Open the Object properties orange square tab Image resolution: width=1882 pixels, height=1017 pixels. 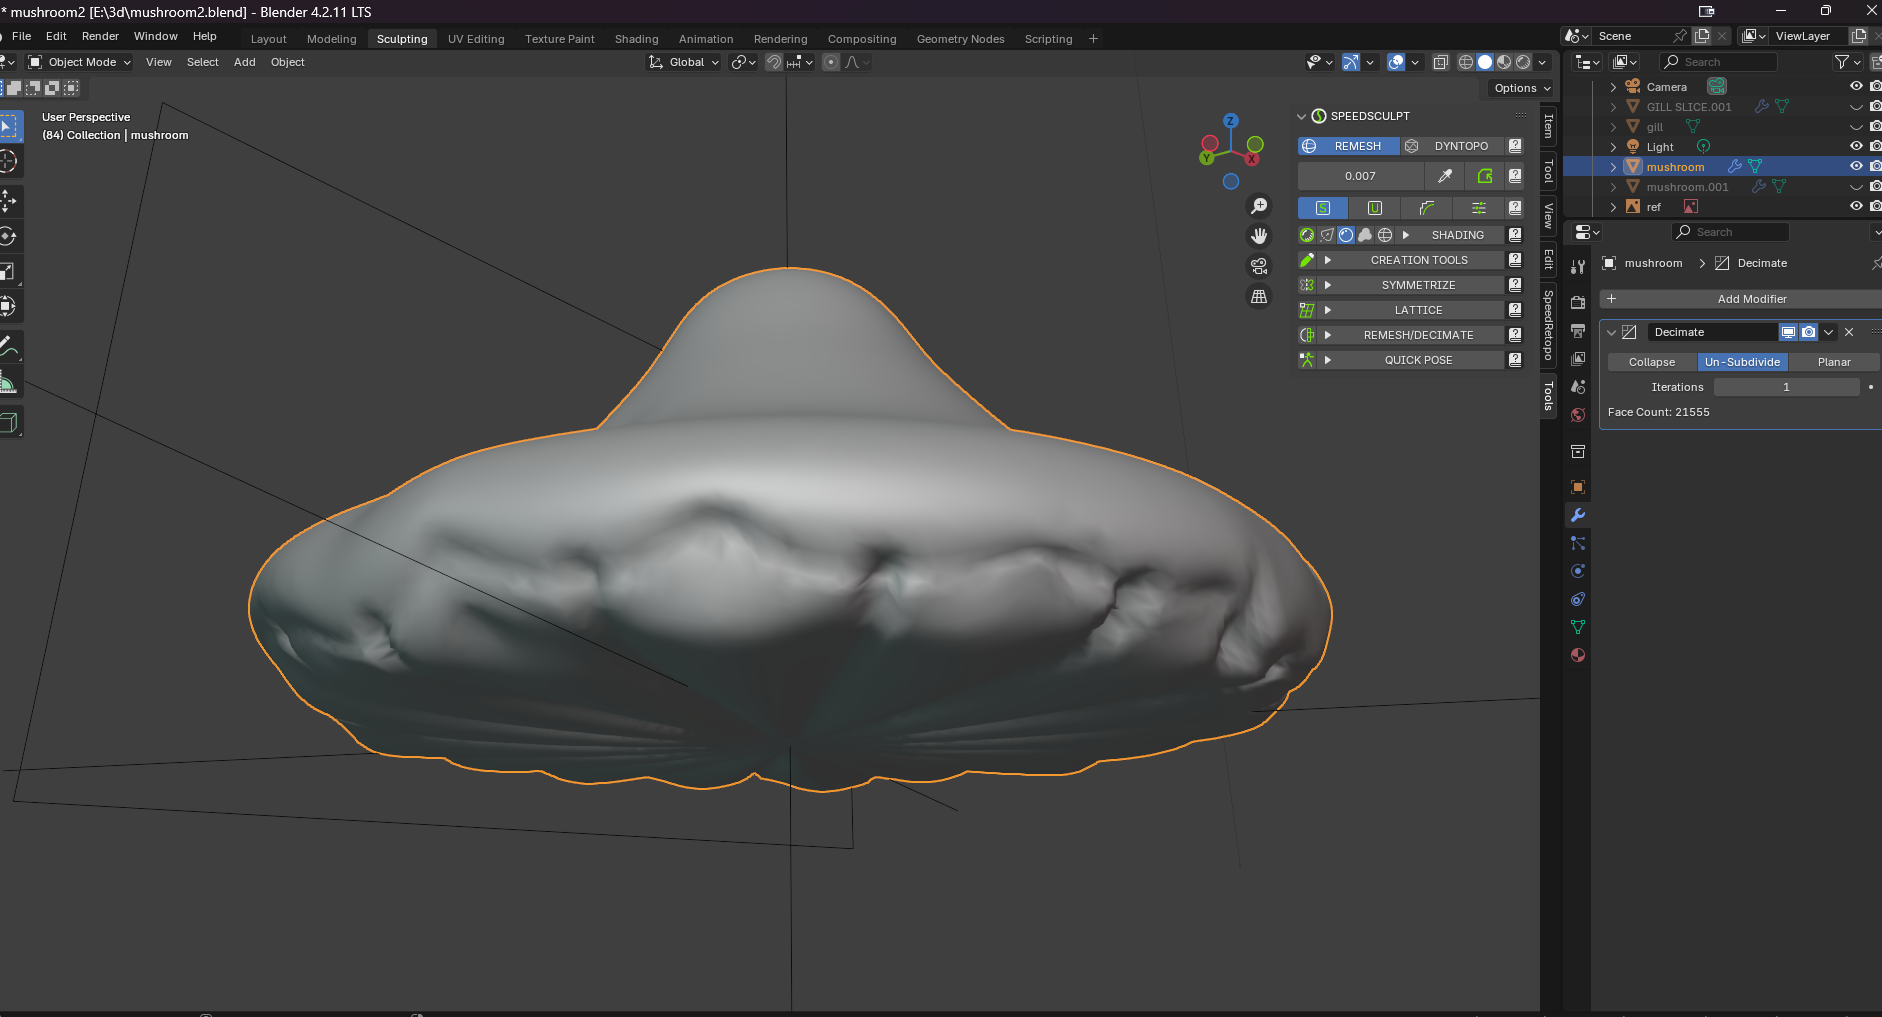1578,487
